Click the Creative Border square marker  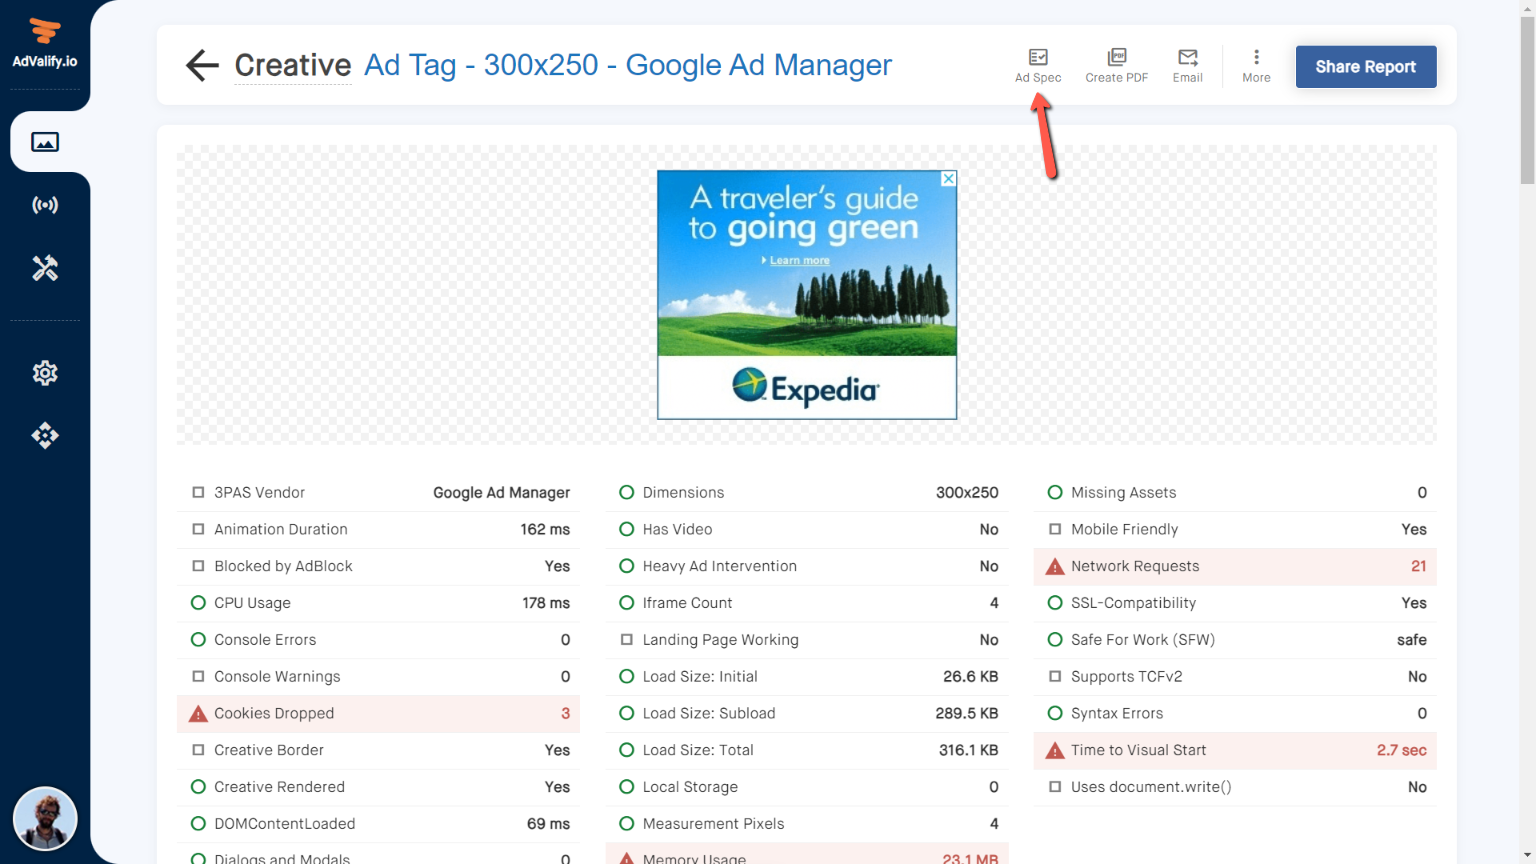tap(198, 750)
